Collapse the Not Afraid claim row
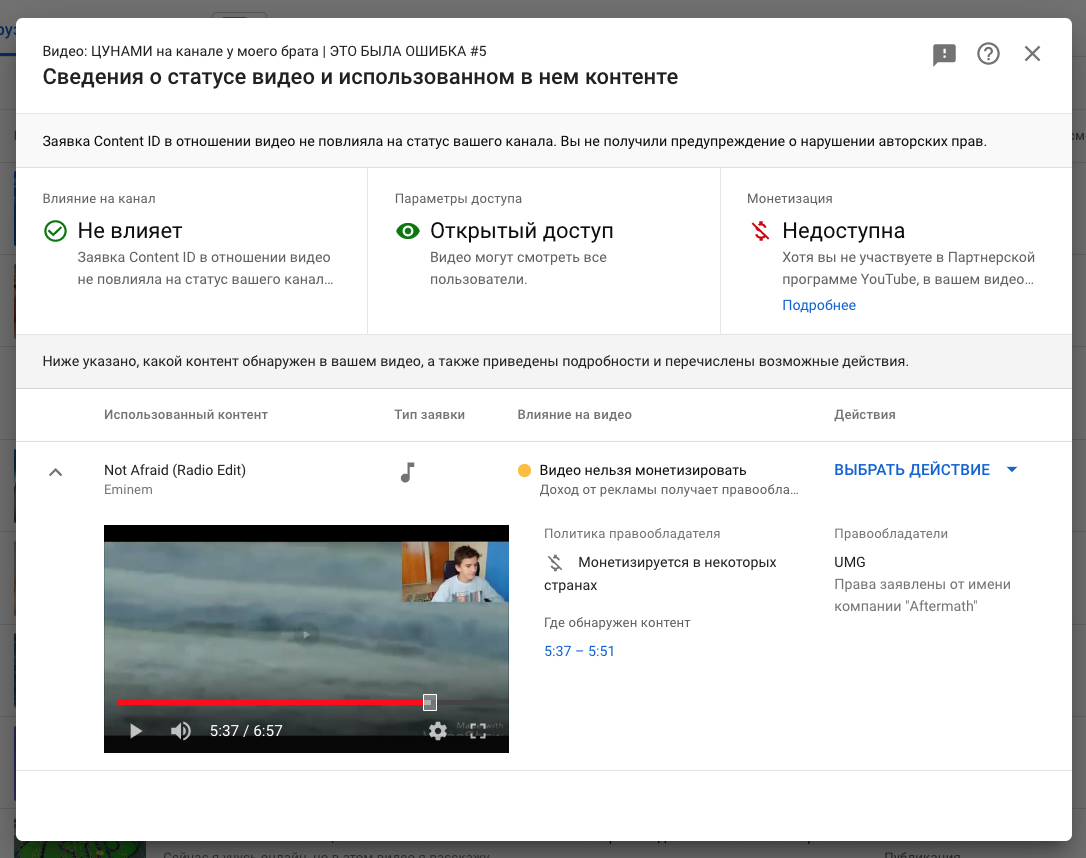This screenshot has width=1086, height=858. point(55,472)
